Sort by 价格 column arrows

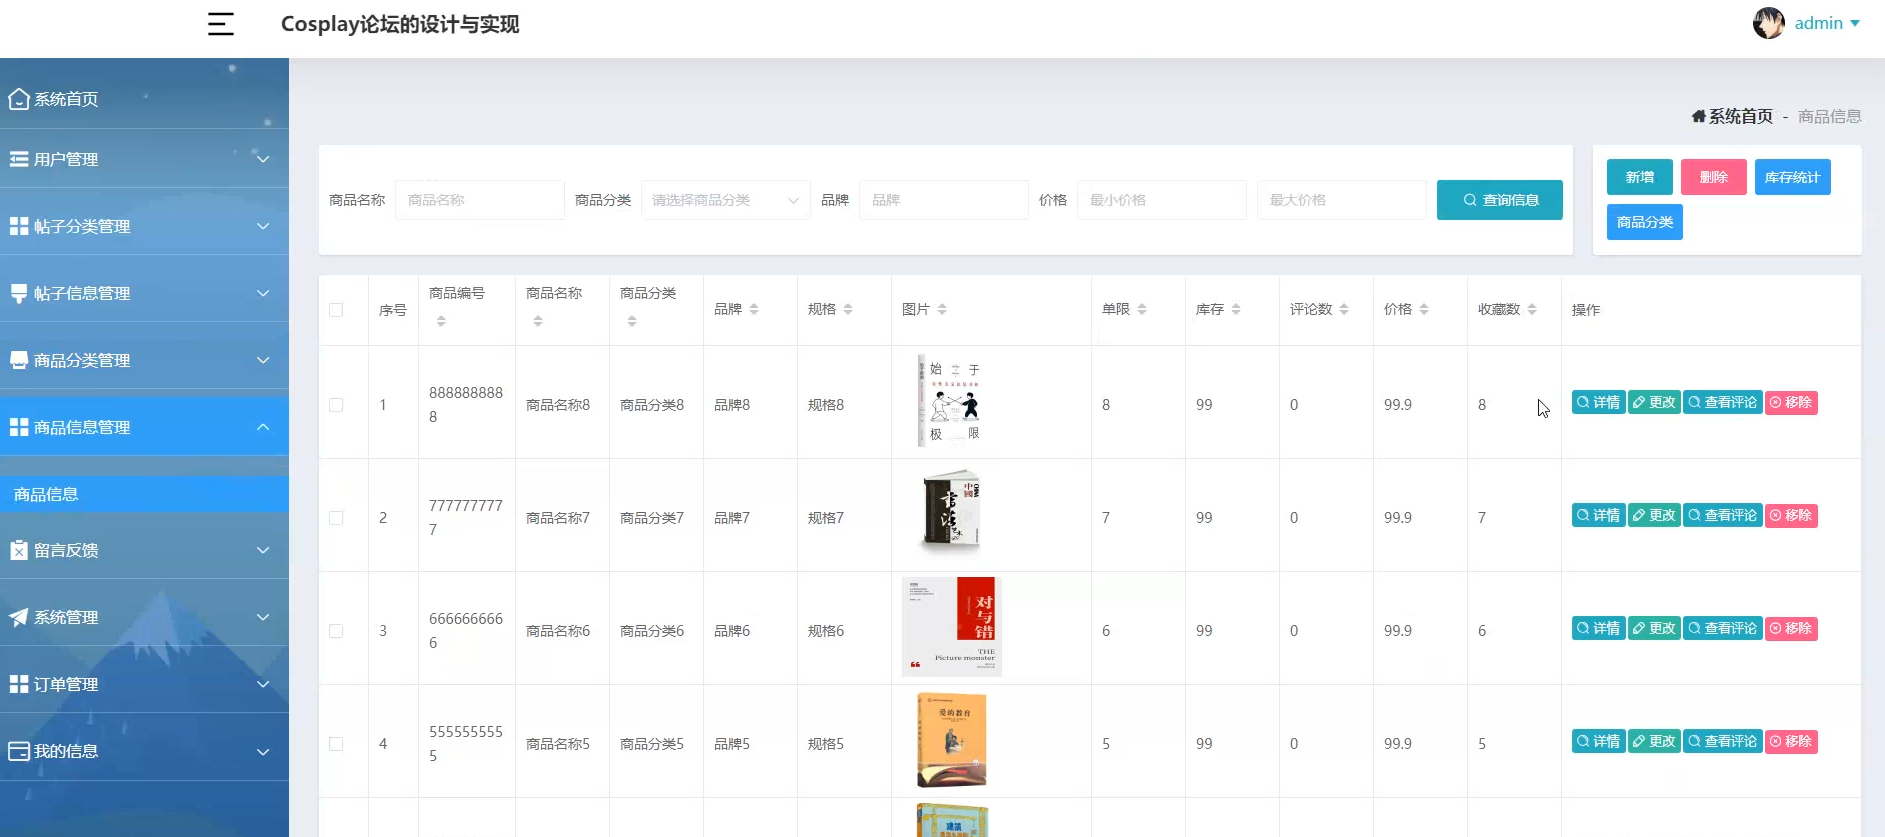pos(1424,310)
